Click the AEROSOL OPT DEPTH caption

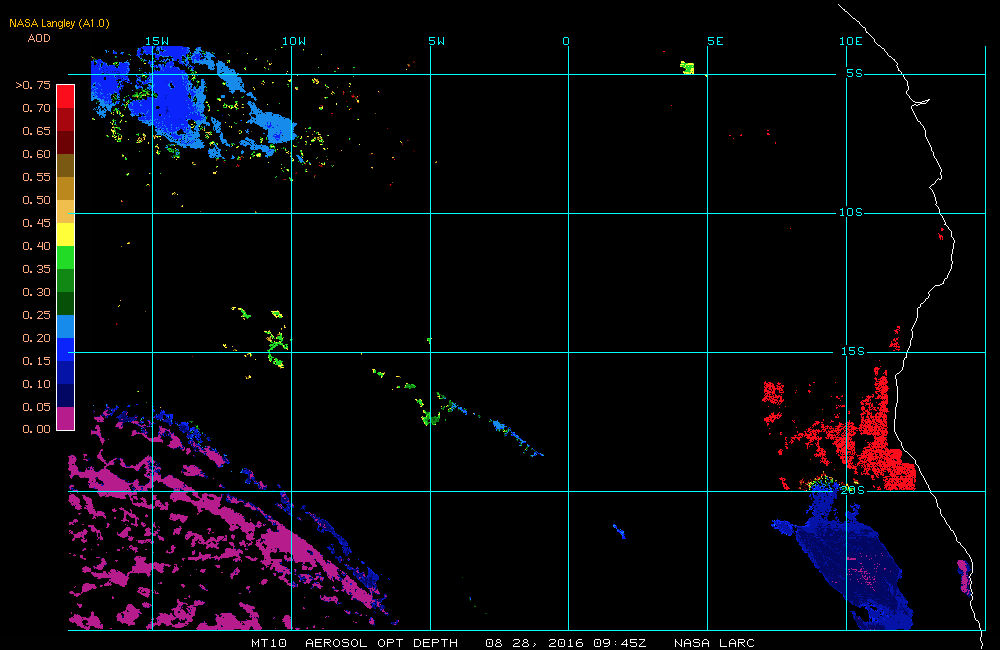coord(381,643)
